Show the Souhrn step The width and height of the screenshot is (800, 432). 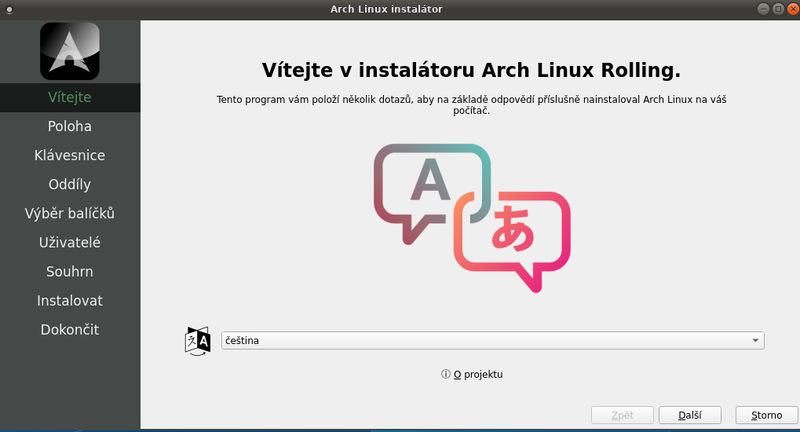(69, 272)
